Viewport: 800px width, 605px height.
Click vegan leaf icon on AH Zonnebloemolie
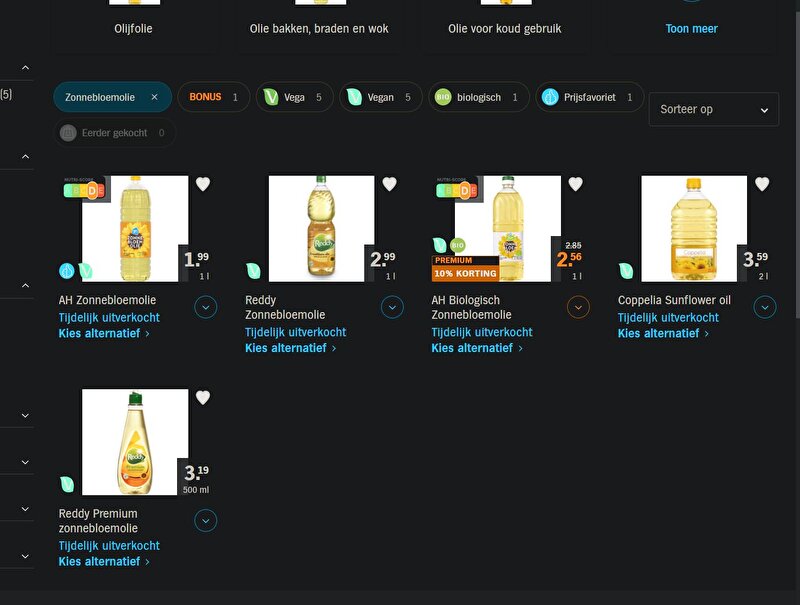[86, 270]
